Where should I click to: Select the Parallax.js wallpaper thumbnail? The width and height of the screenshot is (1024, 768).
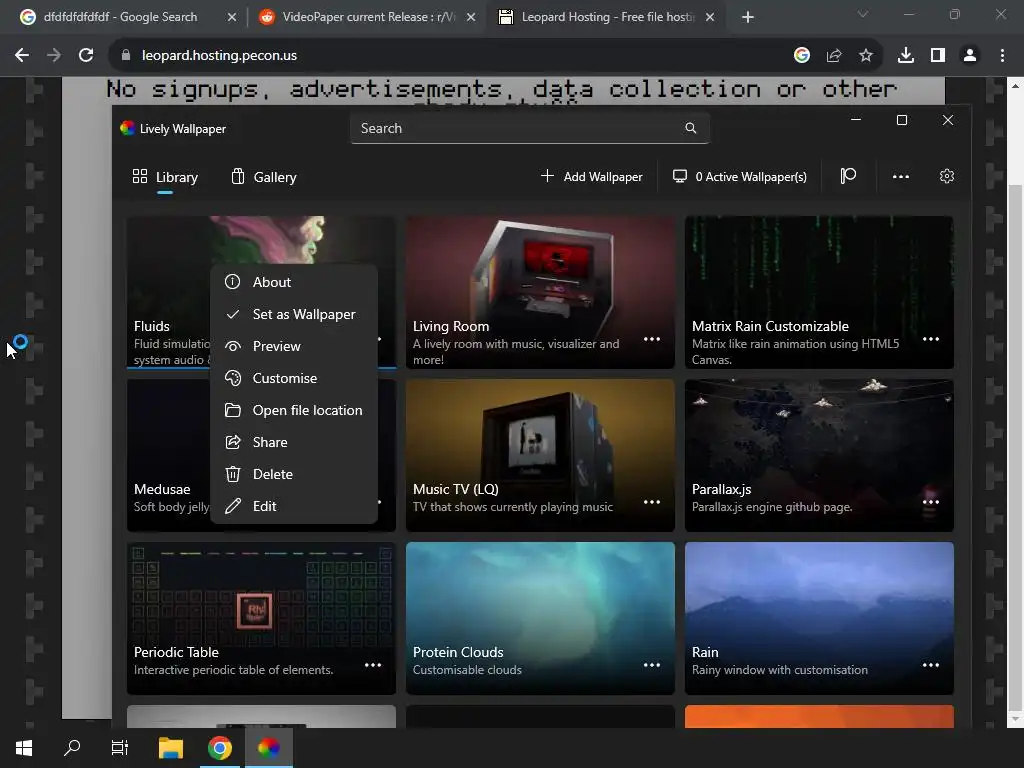[x=819, y=455]
